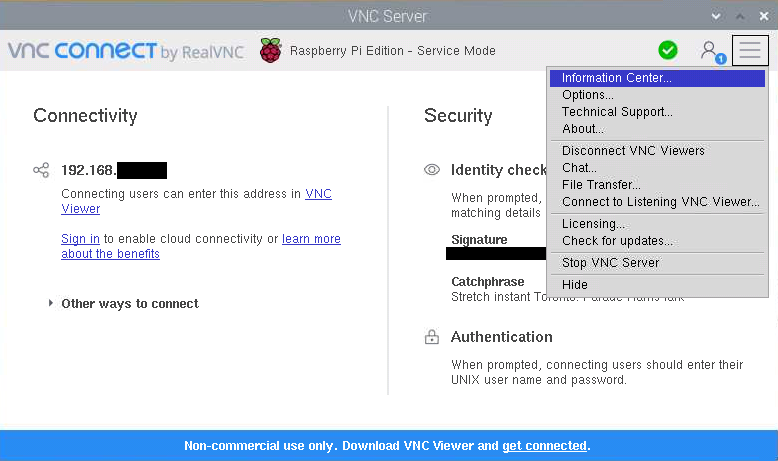Click the Raspberry Pi logo icon
This screenshot has width=778, height=461.
click(270, 51)
